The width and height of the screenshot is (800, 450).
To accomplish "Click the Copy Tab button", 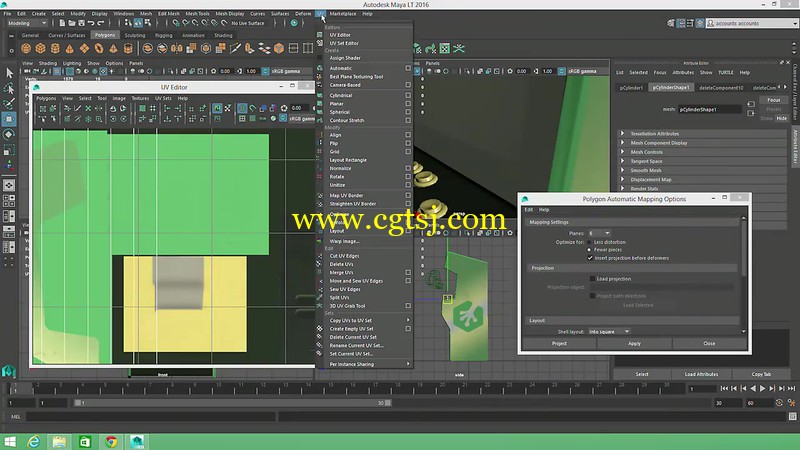I will point(761,374).
